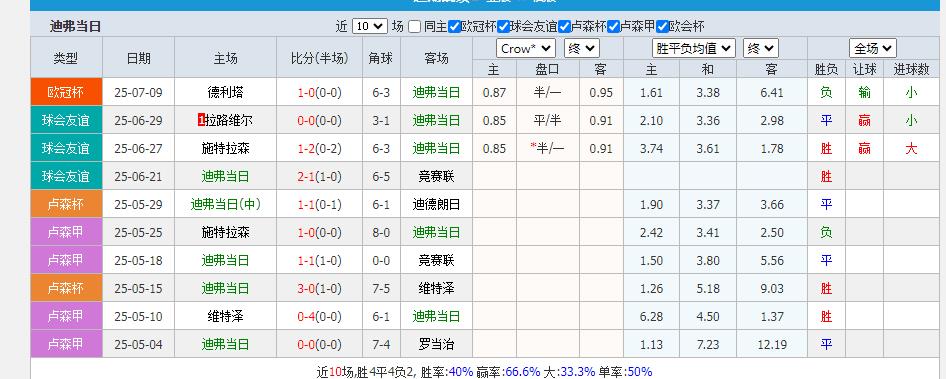This screenshot has height=379, width=946.
Task: Select the 卢森甲 league tag on 25-05-25
Action: coord(66,232)
